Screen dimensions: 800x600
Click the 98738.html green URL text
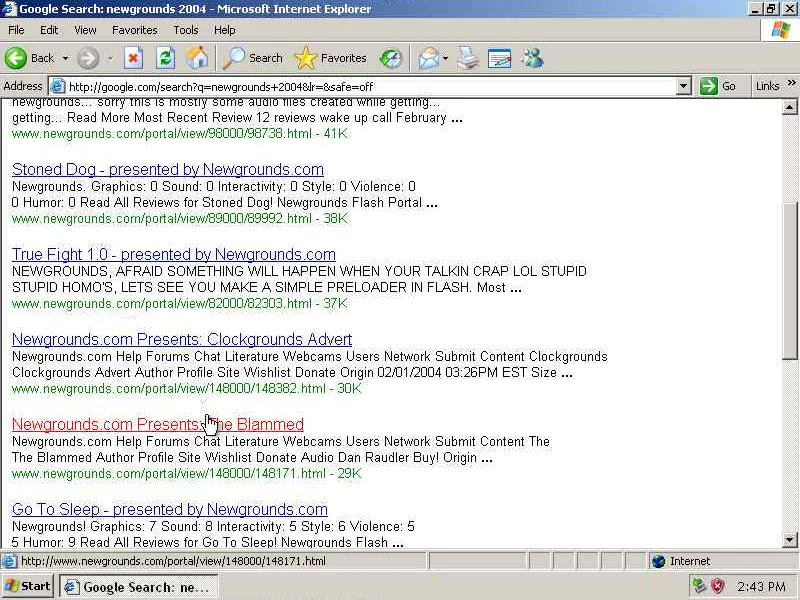click(x=179, y=134)
